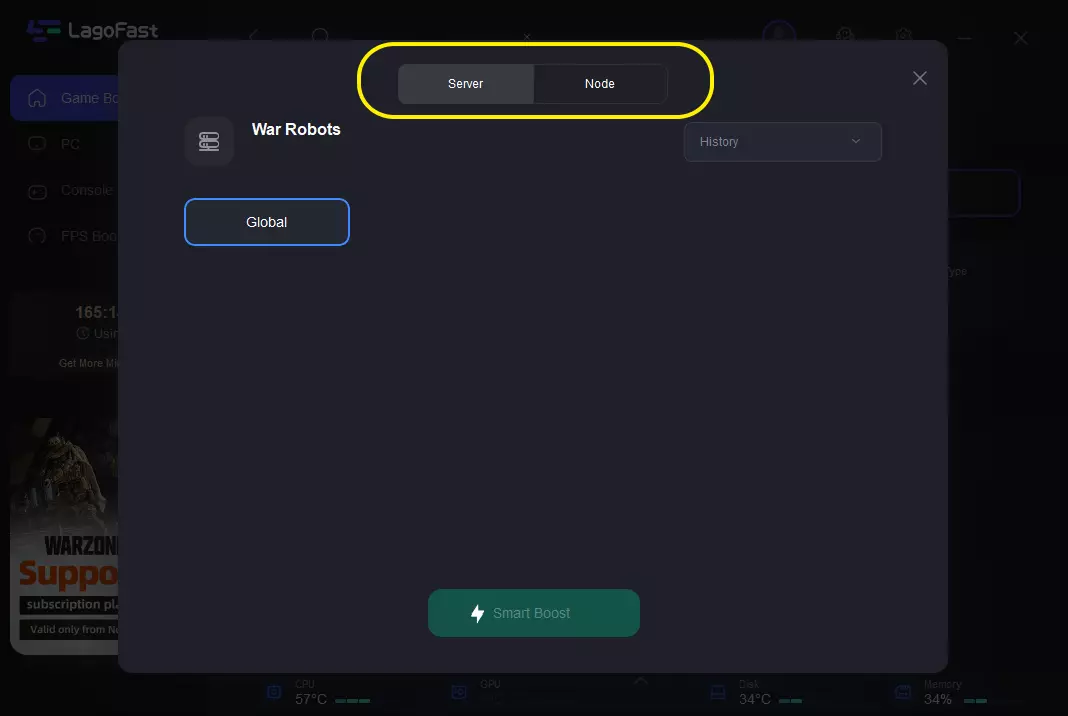1068x716 pixels.
Task: Click the War Robots title text
Action: click(x=296, y=129)
